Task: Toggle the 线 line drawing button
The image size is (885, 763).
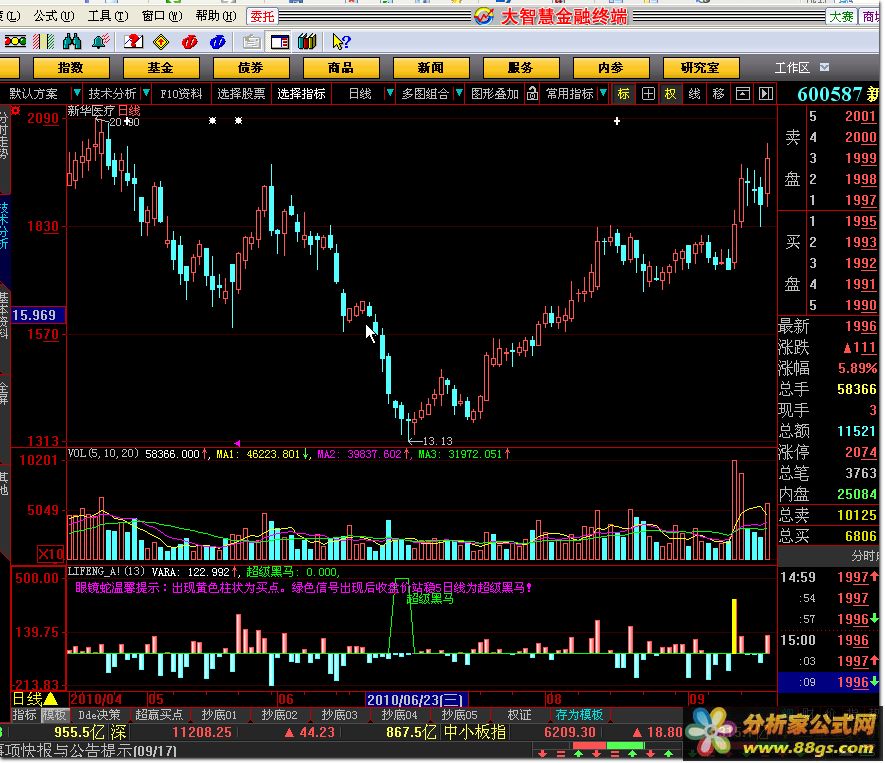Action: (694, 94)
